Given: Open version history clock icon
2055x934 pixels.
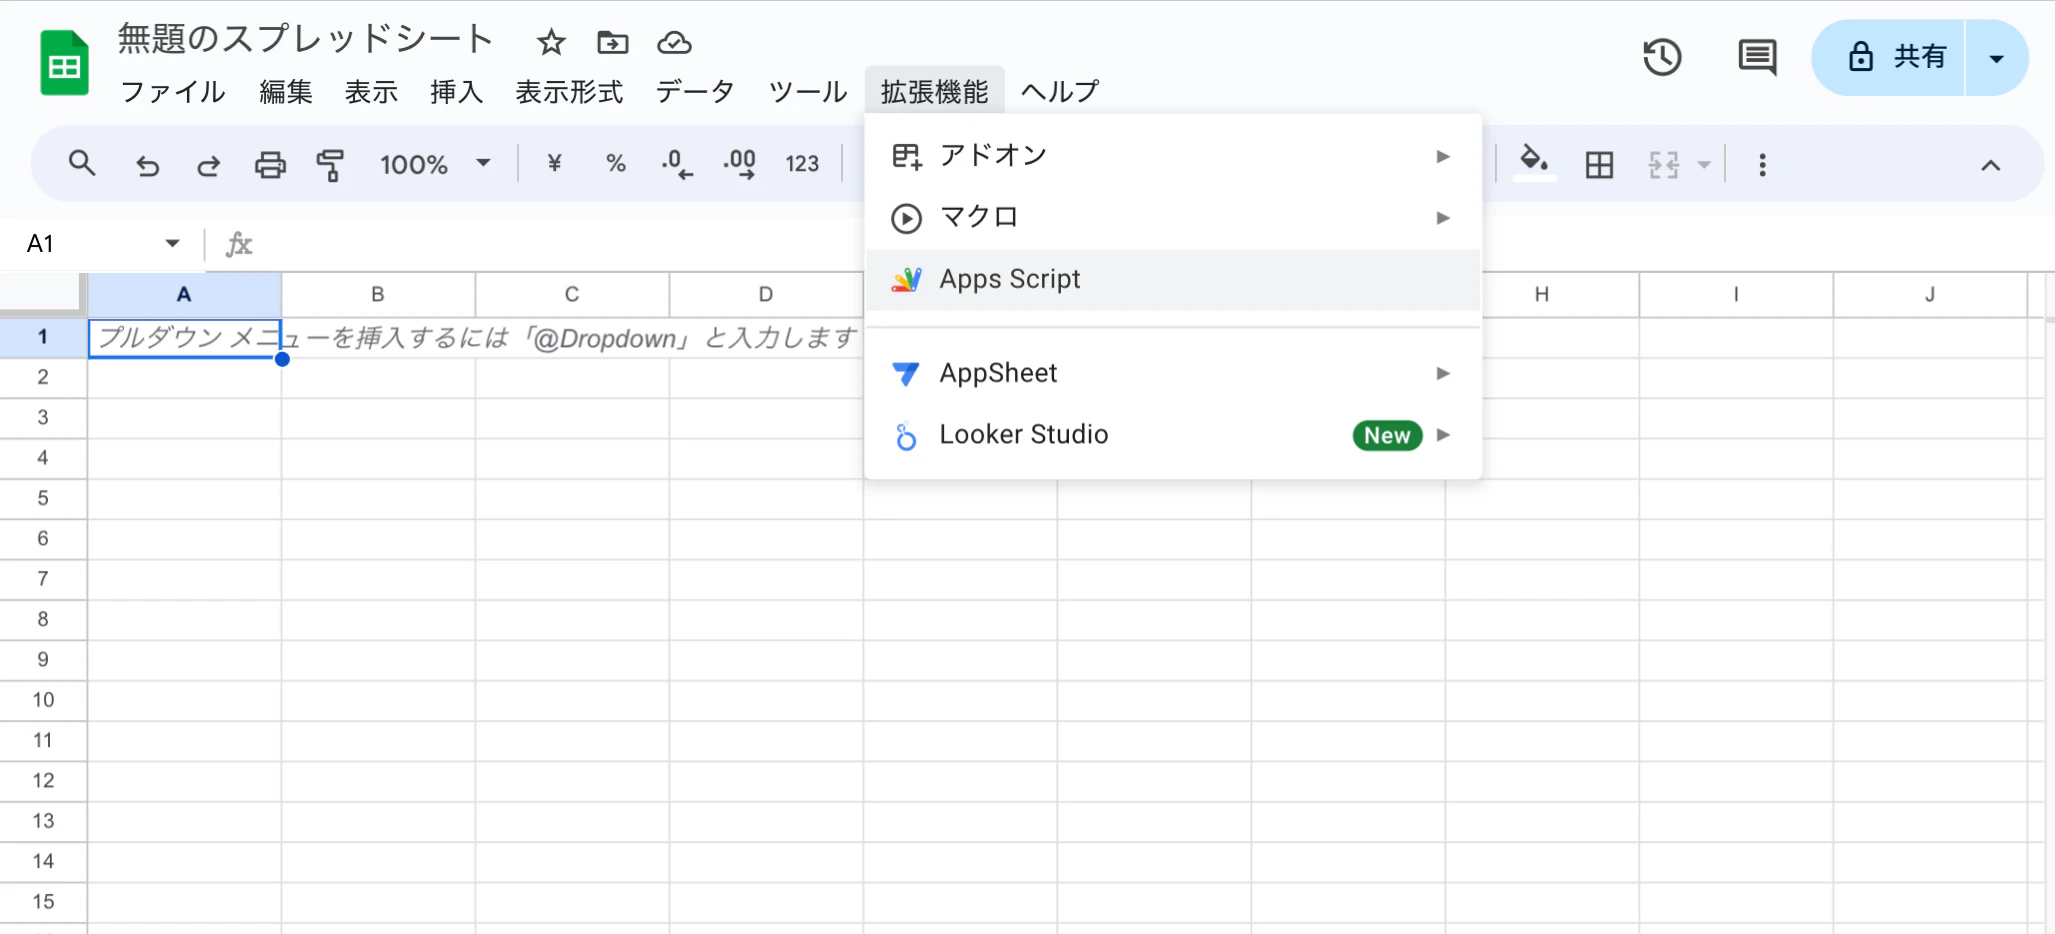Looking at the screenshot, I should coord(1662,57).
